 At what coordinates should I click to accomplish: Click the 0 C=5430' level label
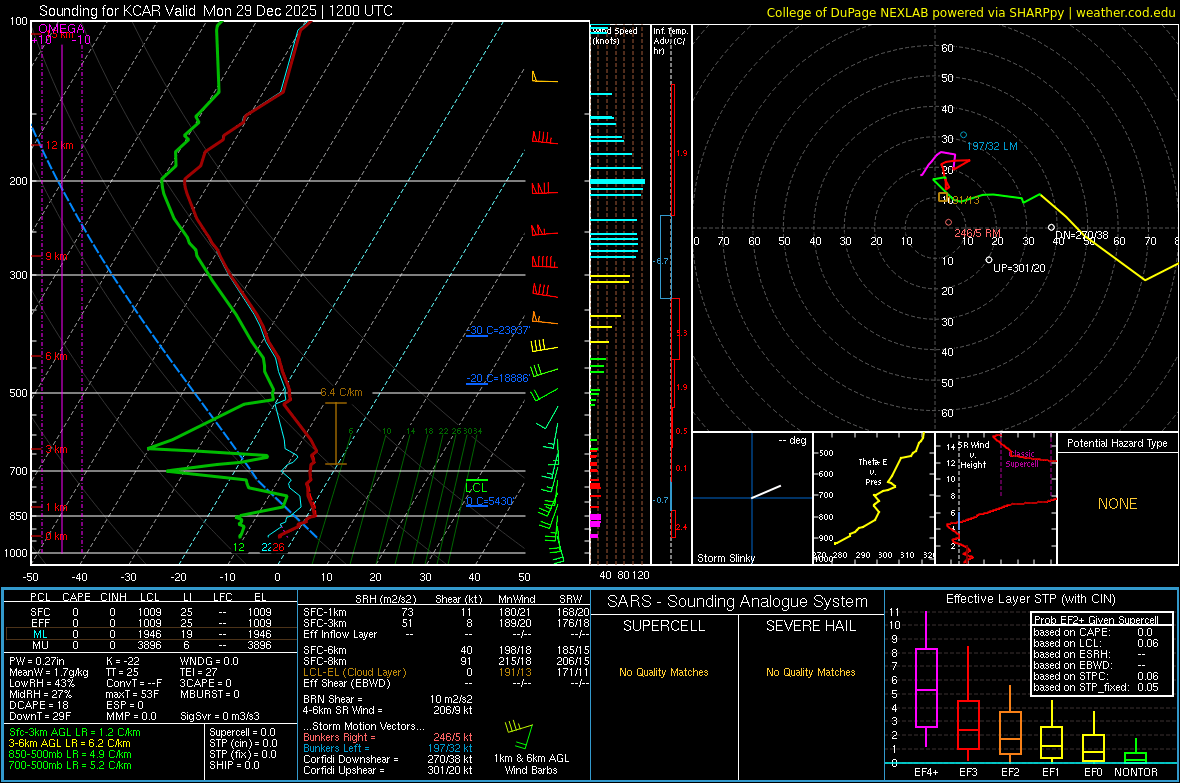489,501
